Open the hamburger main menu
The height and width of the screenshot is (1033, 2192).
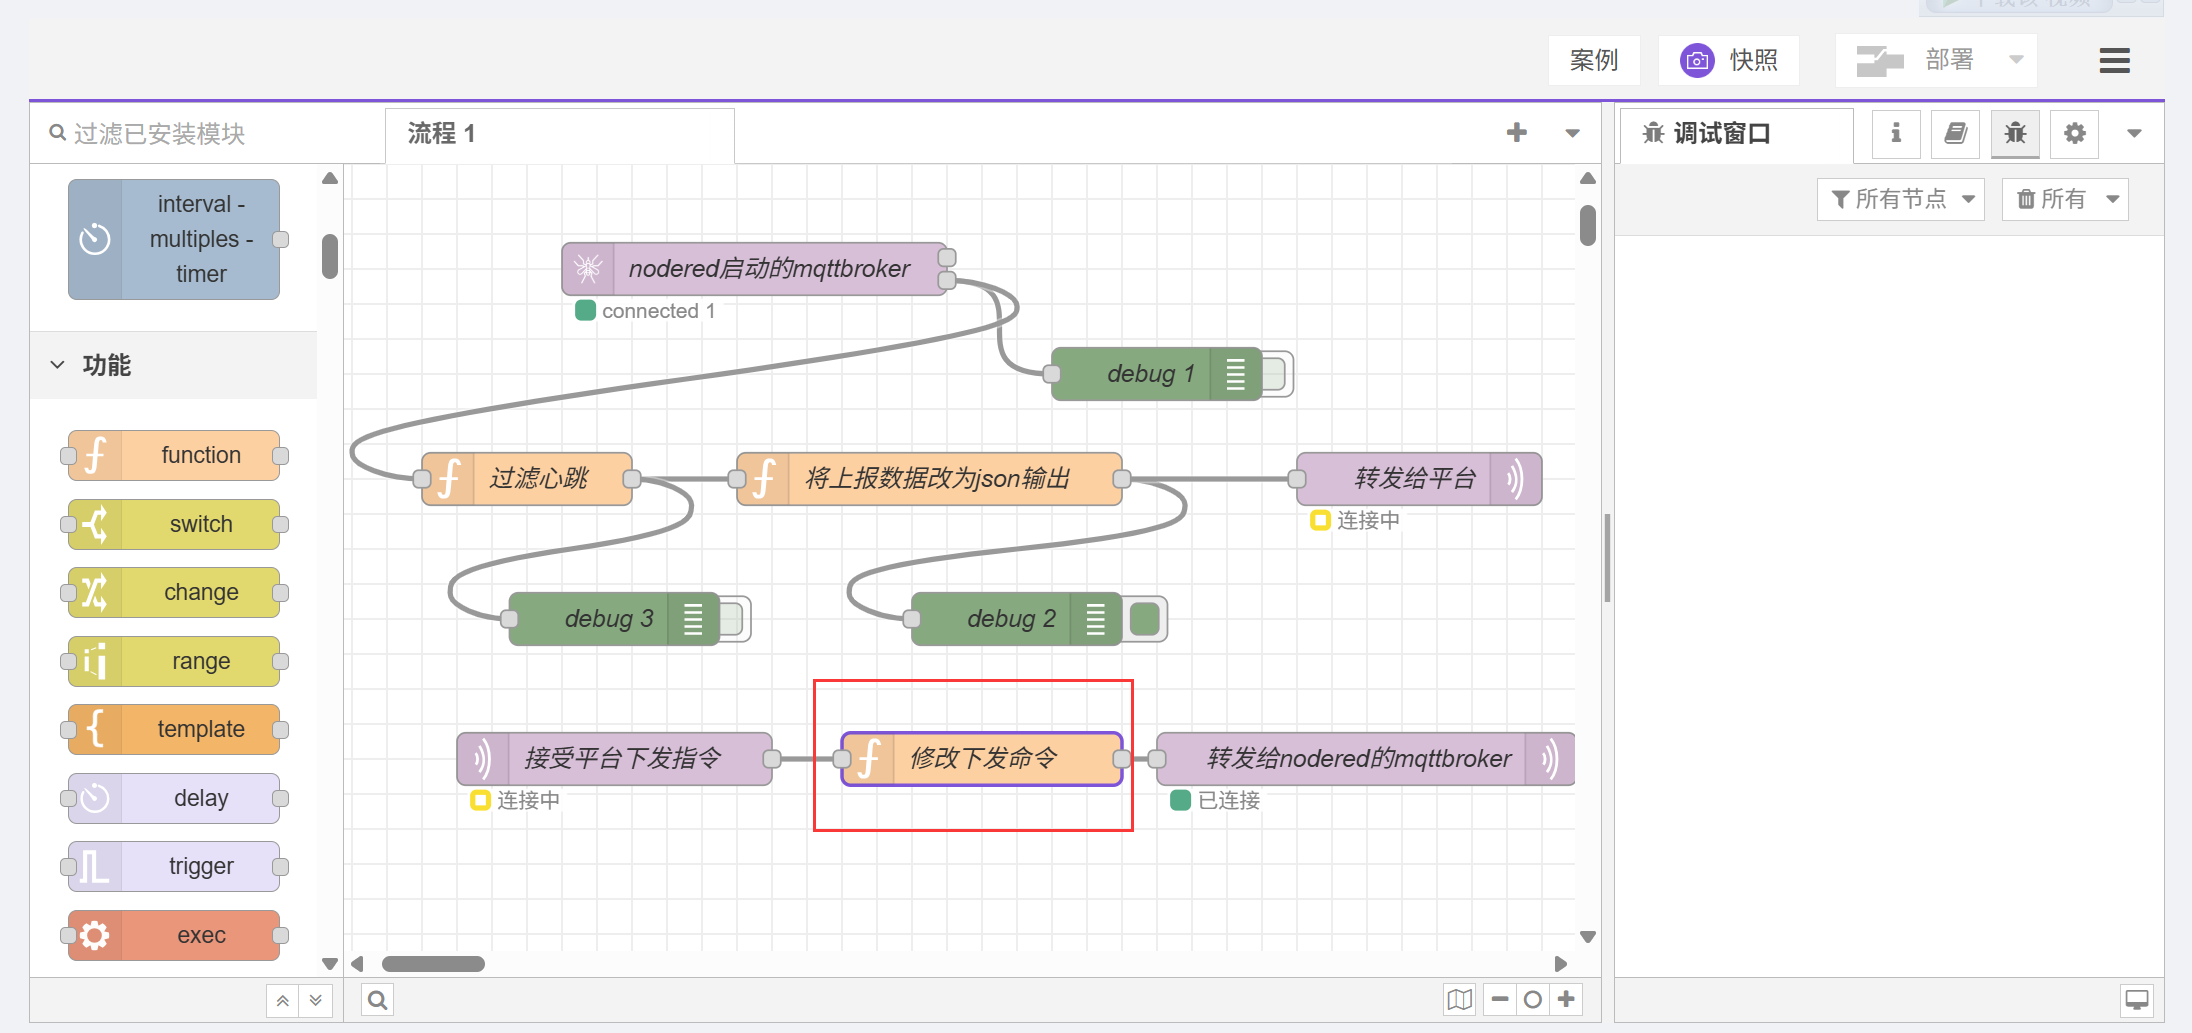click(2114, 61)
